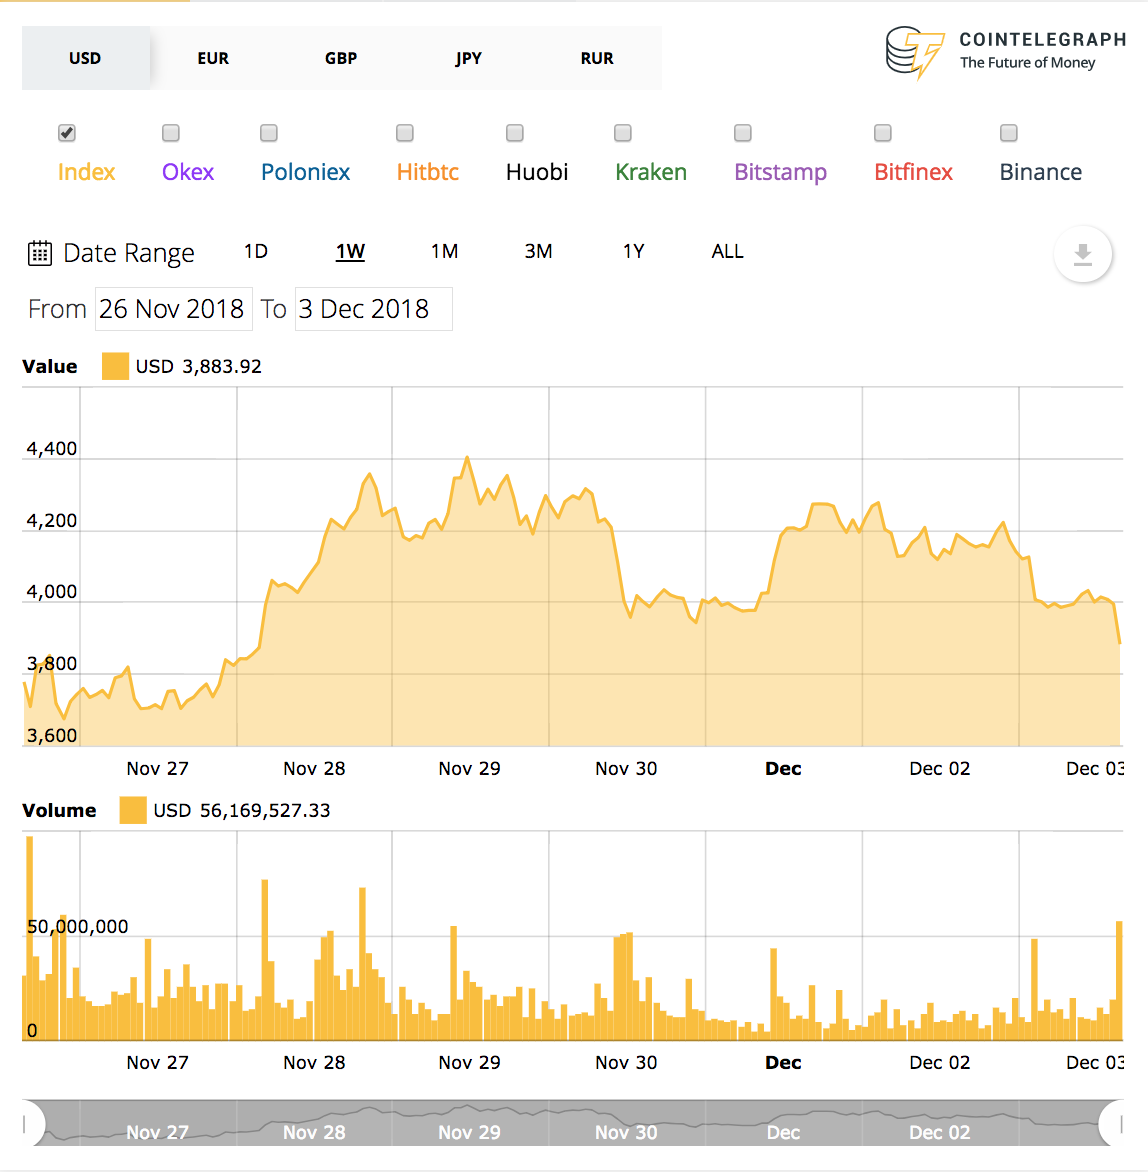1148x1172 pixels.
Task: Click the 50,000,000 volume axis label
Action: [78, 927]
